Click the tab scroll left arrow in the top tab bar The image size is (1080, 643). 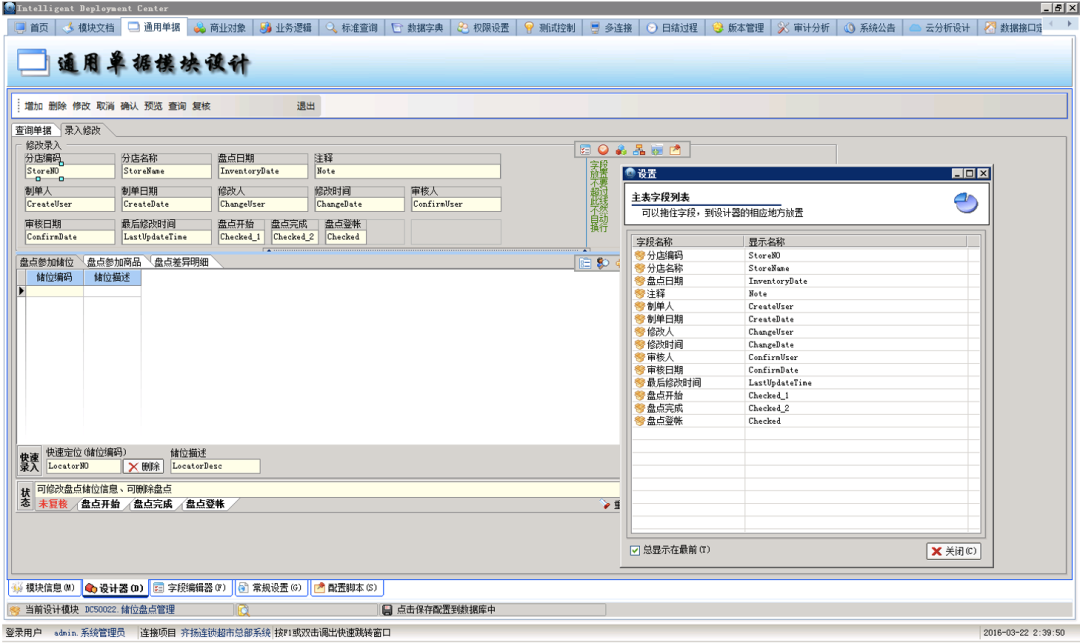[x=1051, y=24]
